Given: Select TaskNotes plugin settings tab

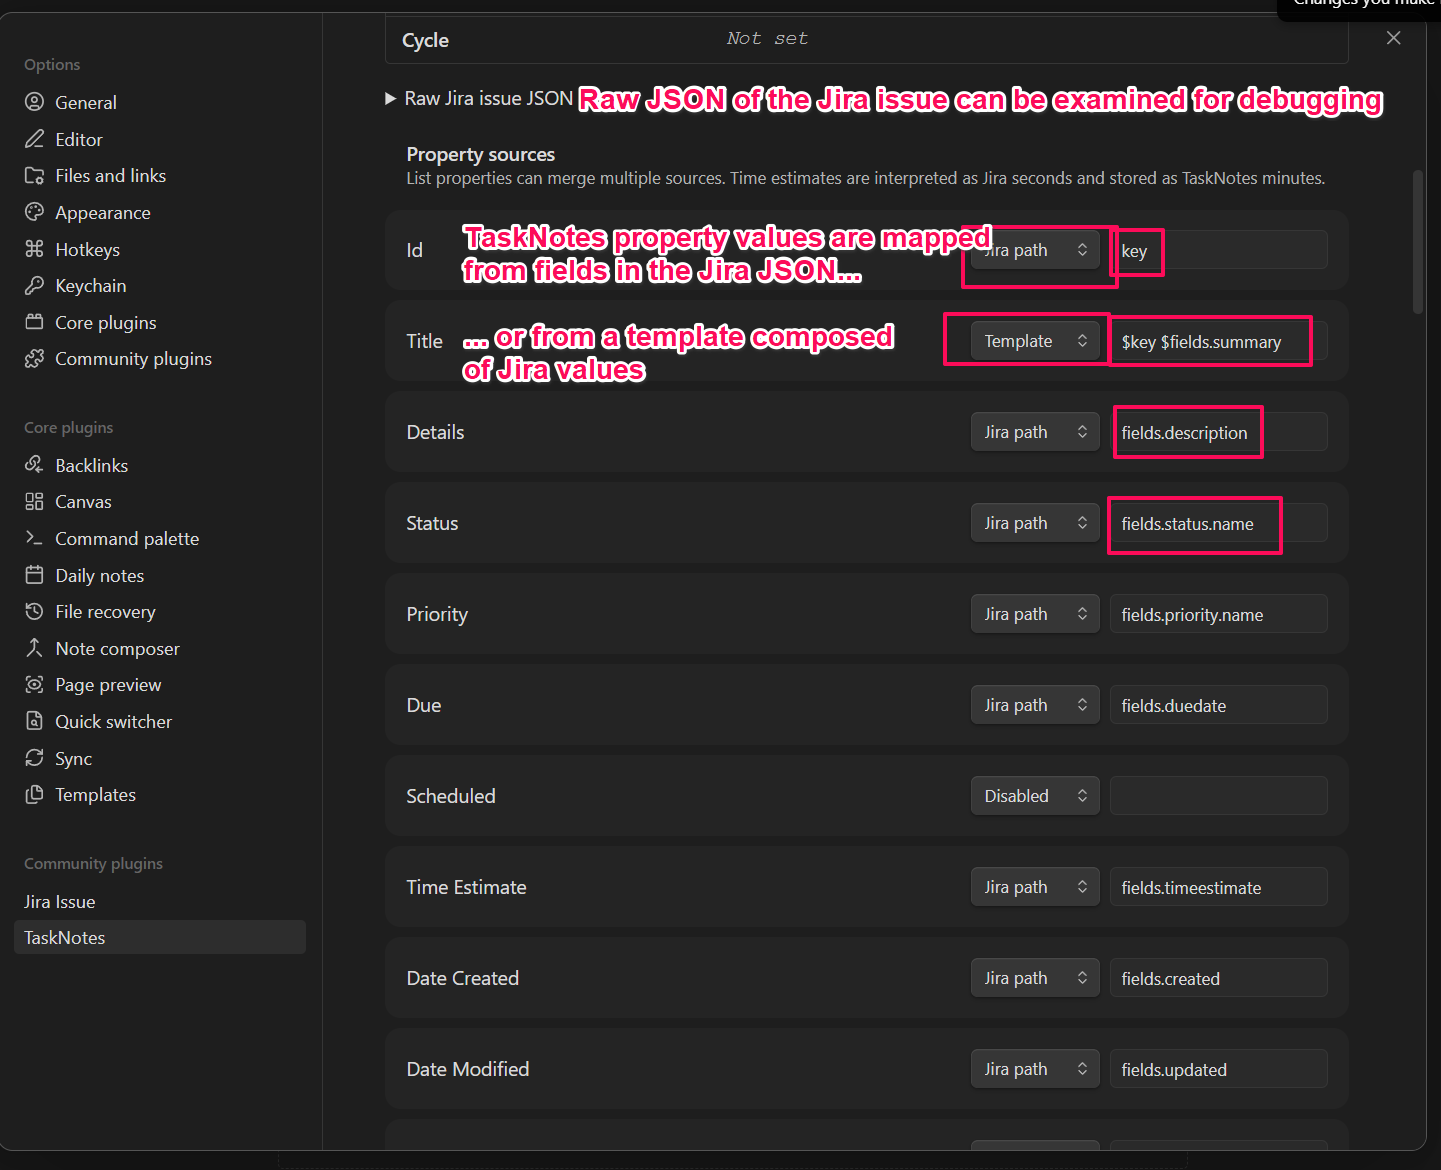Looking at the screenshot, I should [160, 937].
